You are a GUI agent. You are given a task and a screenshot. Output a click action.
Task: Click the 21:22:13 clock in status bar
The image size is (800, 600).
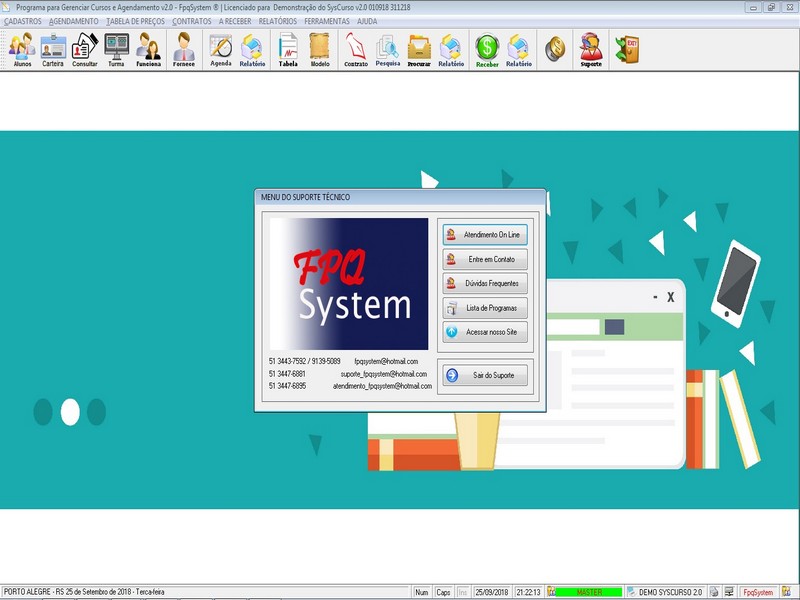(528, 592)
